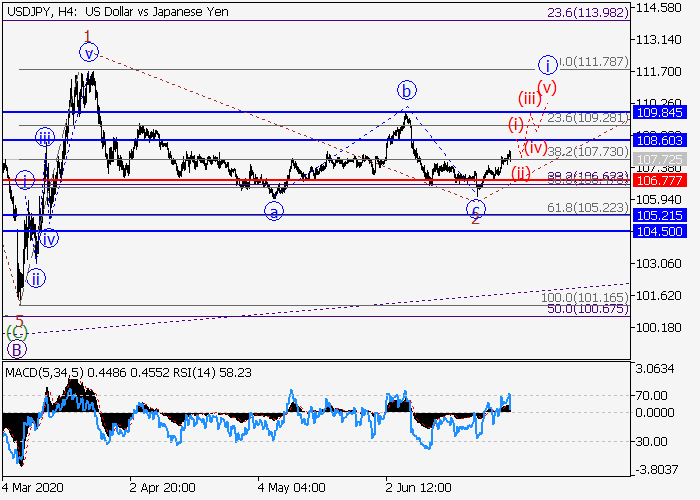Viewport: 700px width, 500px height.
Task: Click the current price tag 107.725
Action: (x=658, y=160)
